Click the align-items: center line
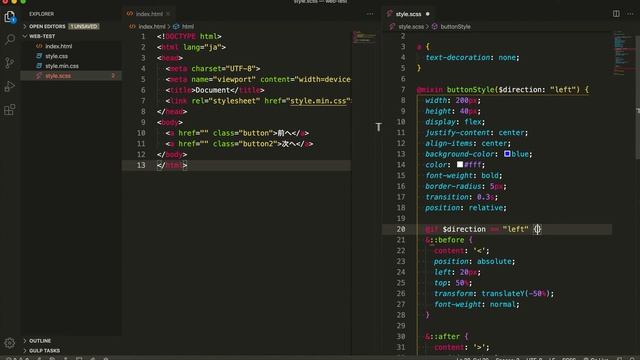640x360 pixels. pyautogui.click(x=468, y=143)
